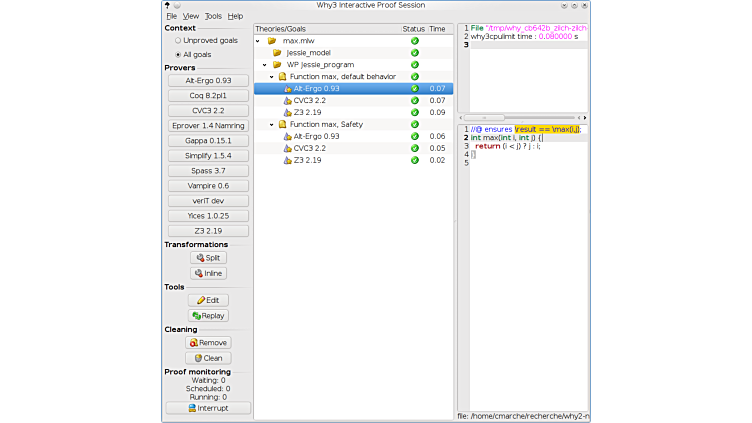This screenshot has height=423, width=752.
Task: Click the WP Jessie_program folder icon
Action: click(277, 65)
